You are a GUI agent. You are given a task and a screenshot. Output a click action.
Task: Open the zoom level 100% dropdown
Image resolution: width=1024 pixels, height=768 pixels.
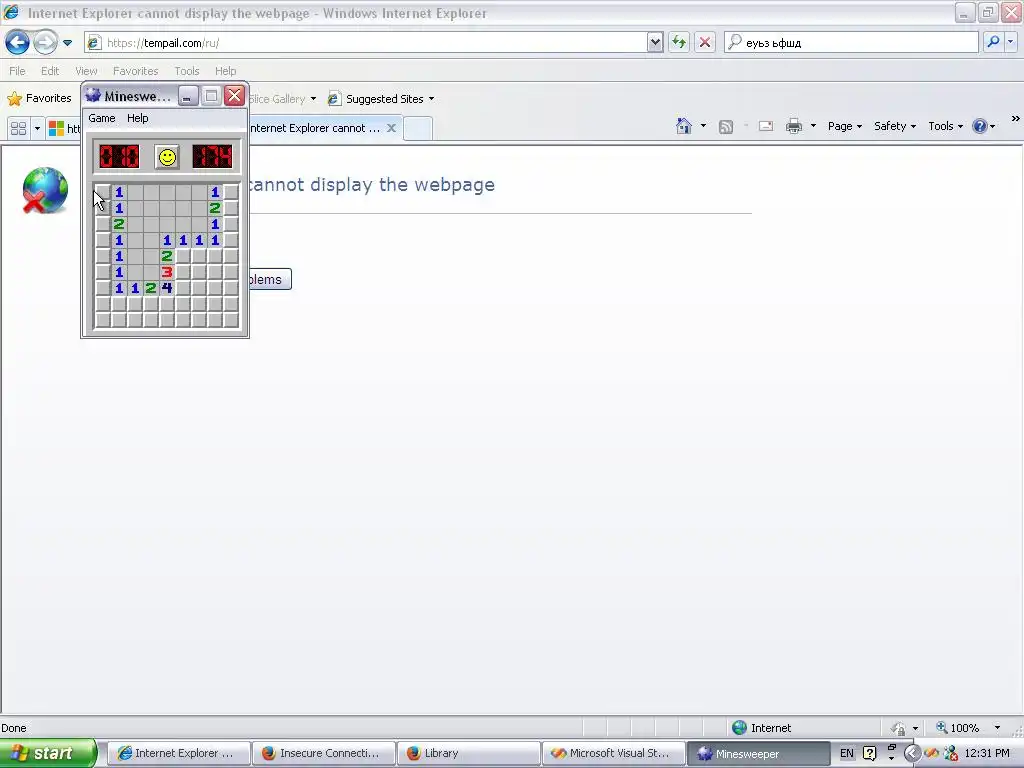(997, 728)
